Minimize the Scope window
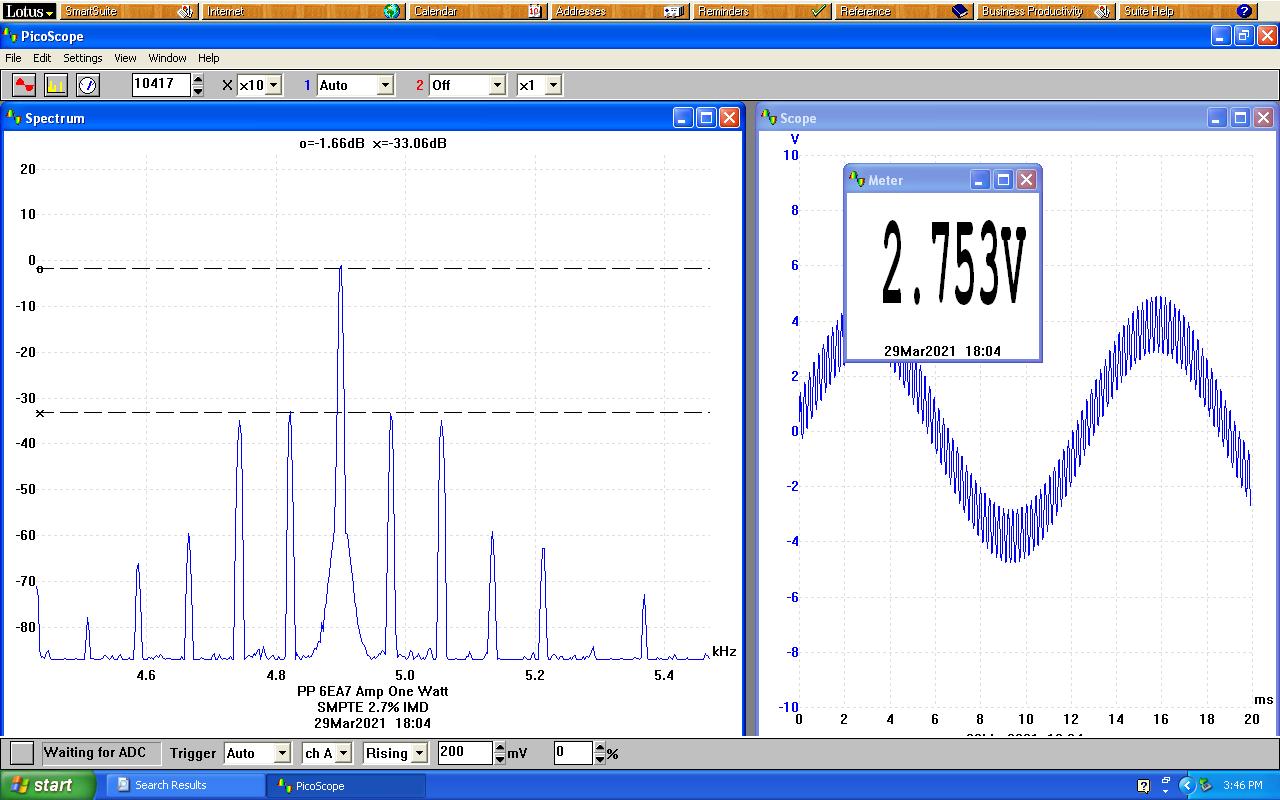The width and height of the screenshot is (1280, 800). (x=1217, y=118)
